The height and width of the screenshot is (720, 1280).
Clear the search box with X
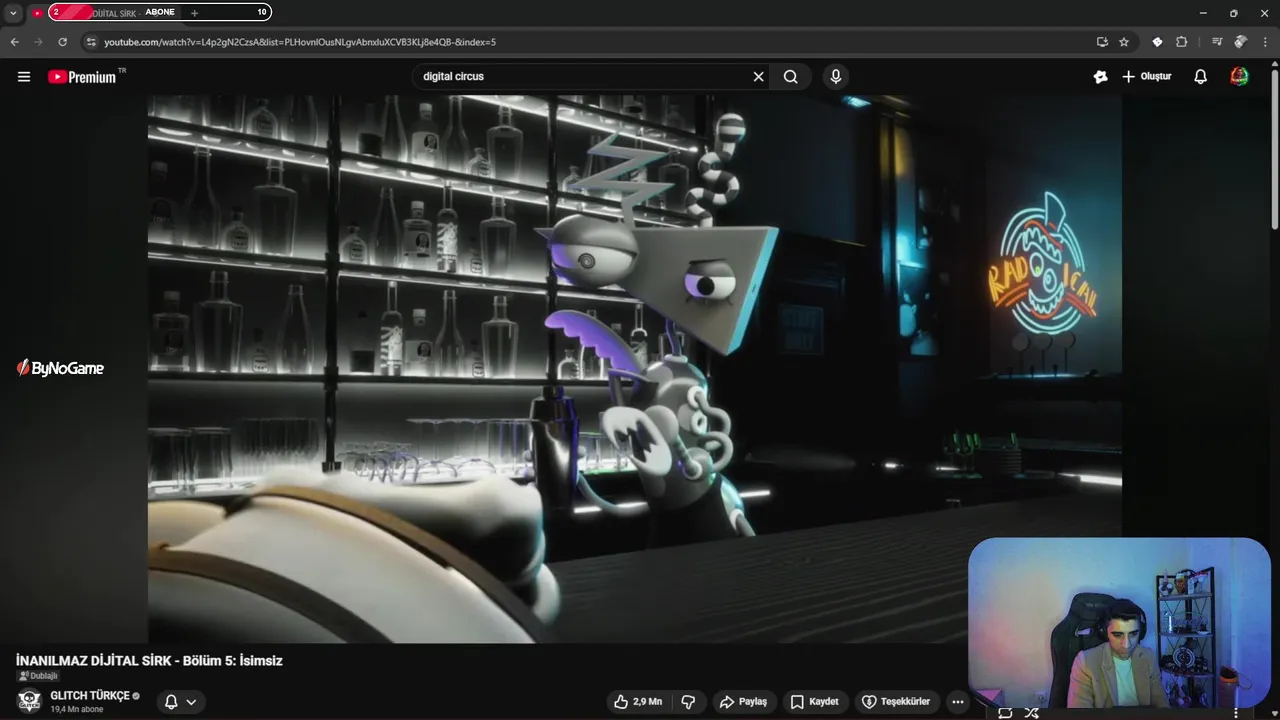coord(758,77)
